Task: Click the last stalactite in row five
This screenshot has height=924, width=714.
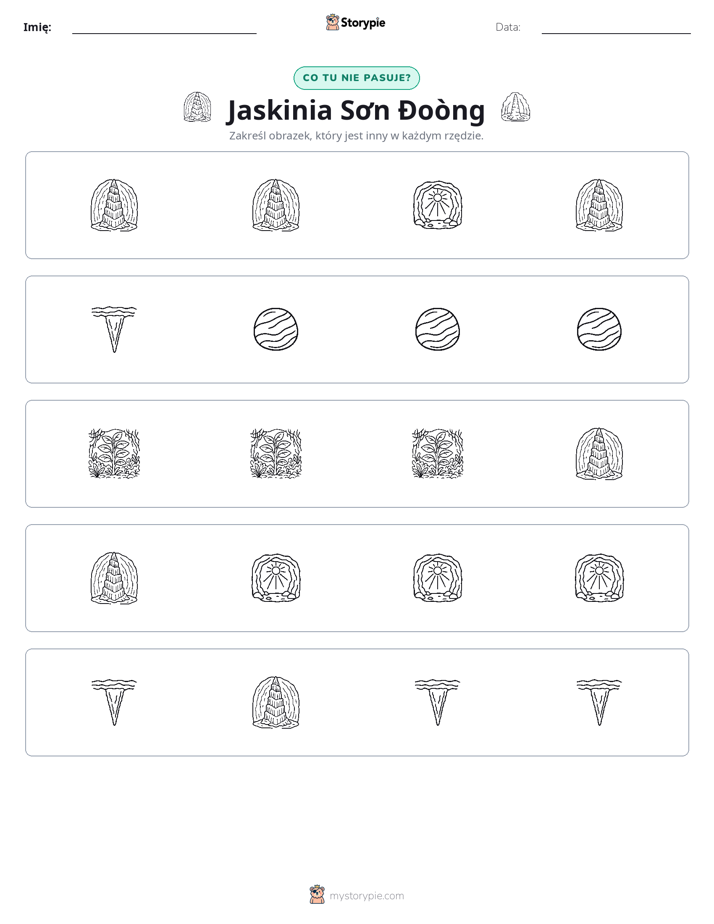Action: [x=599, y=702]
